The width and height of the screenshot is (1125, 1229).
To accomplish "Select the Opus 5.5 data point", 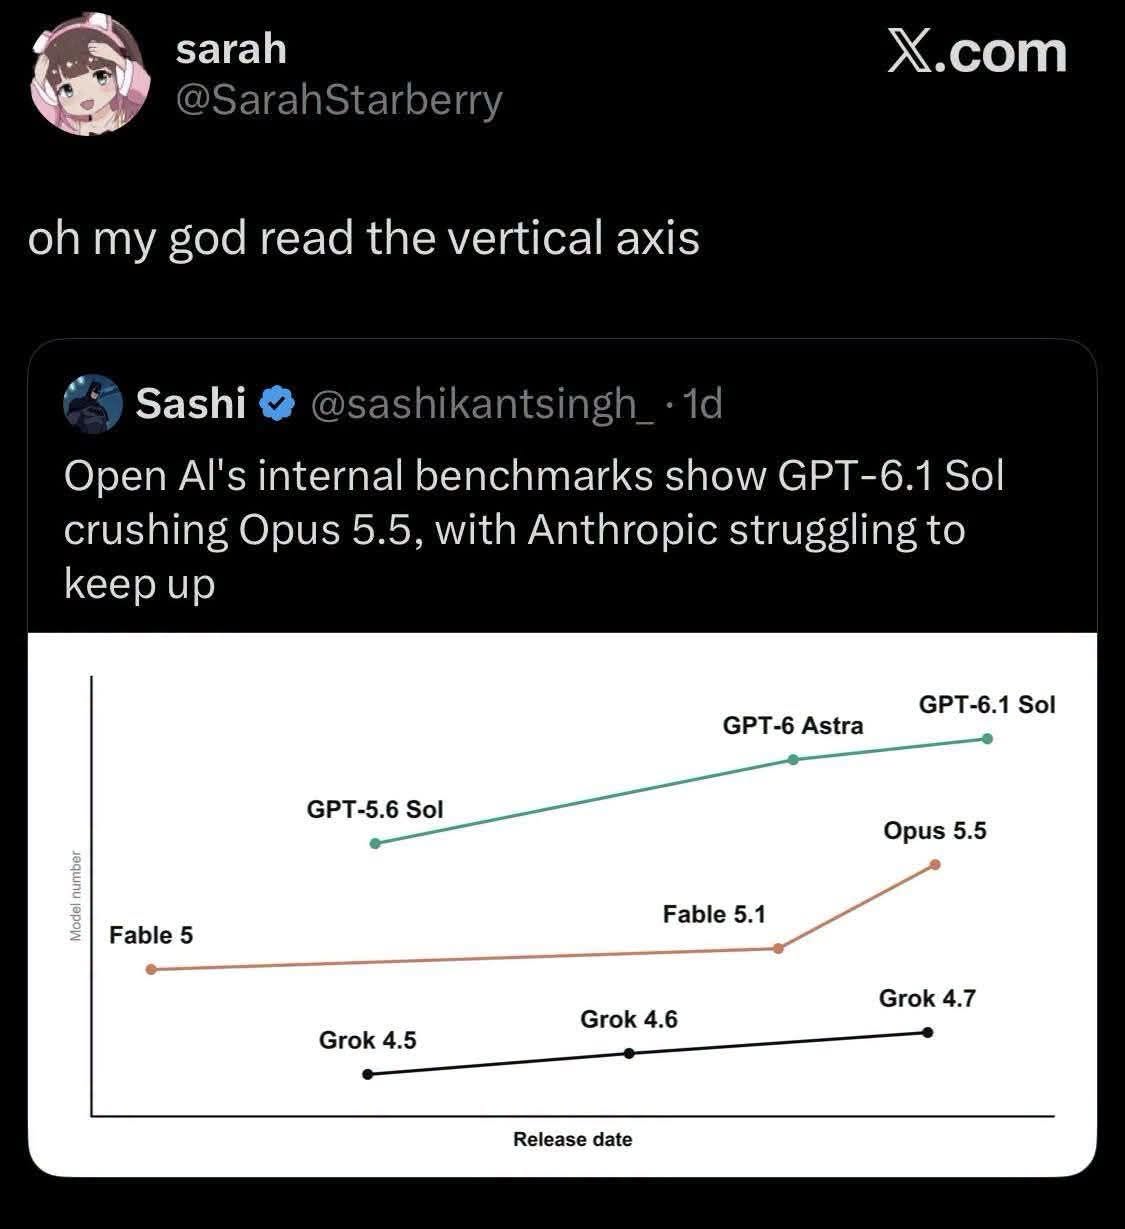I will click(935, 864).
